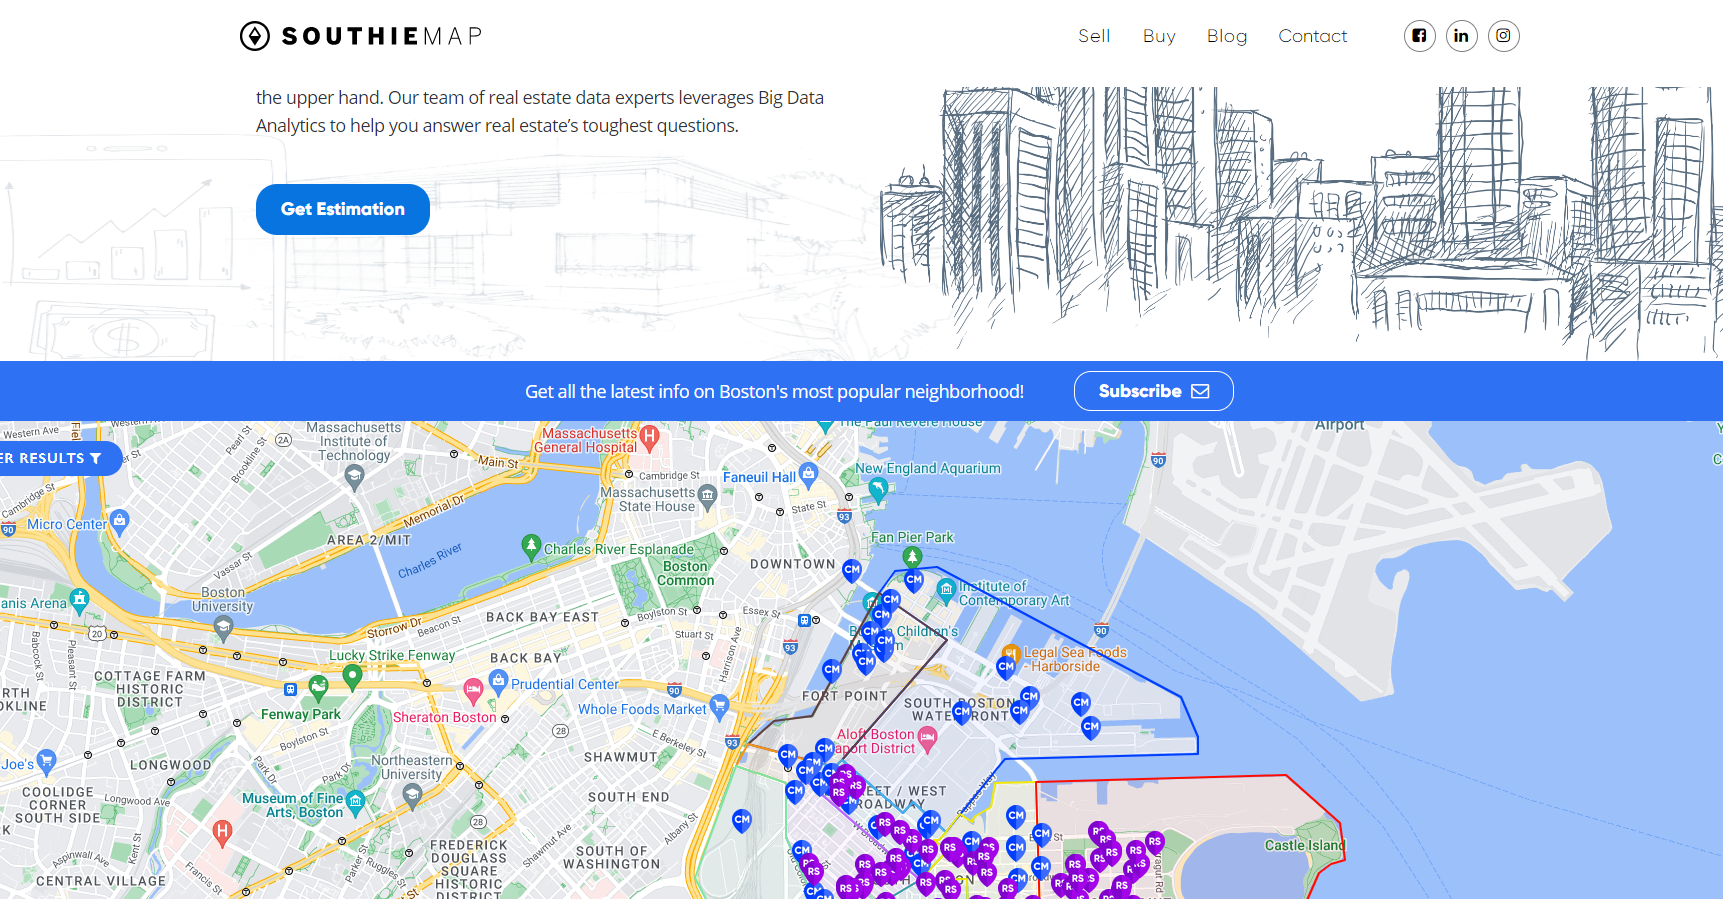This screenshot has width=1723, height=899.
Task: Click the rightmost CM marker in Seaport
Action: point(1091,727)
